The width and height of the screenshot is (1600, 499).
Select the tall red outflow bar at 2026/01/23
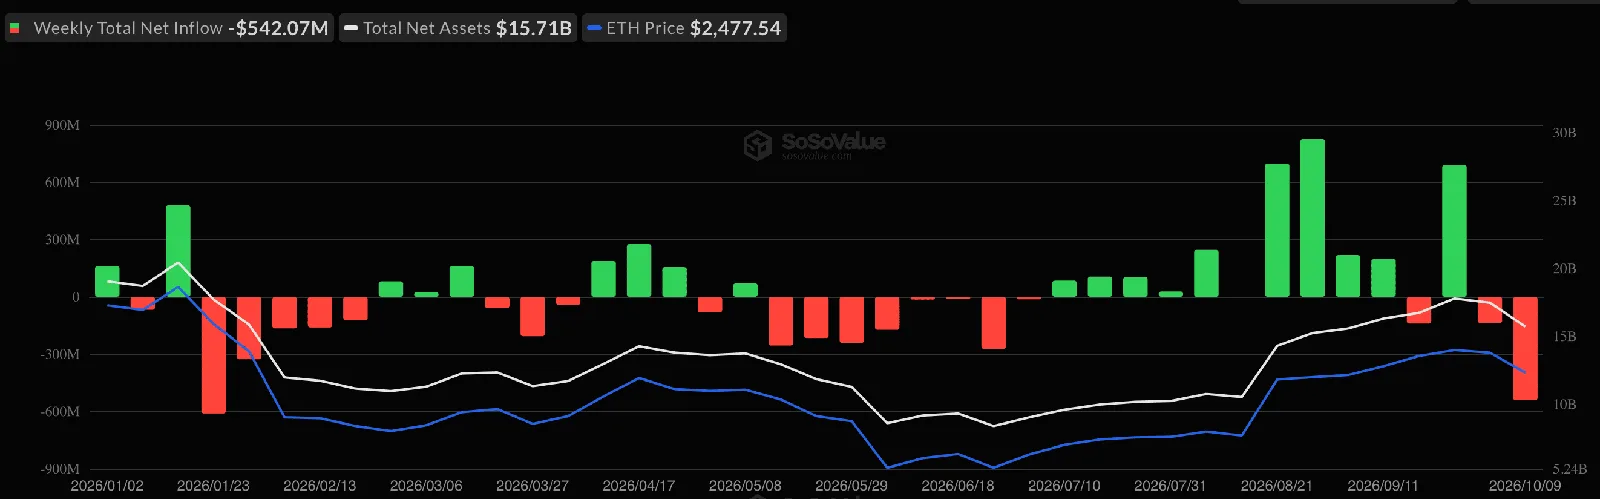pos(213,355)
